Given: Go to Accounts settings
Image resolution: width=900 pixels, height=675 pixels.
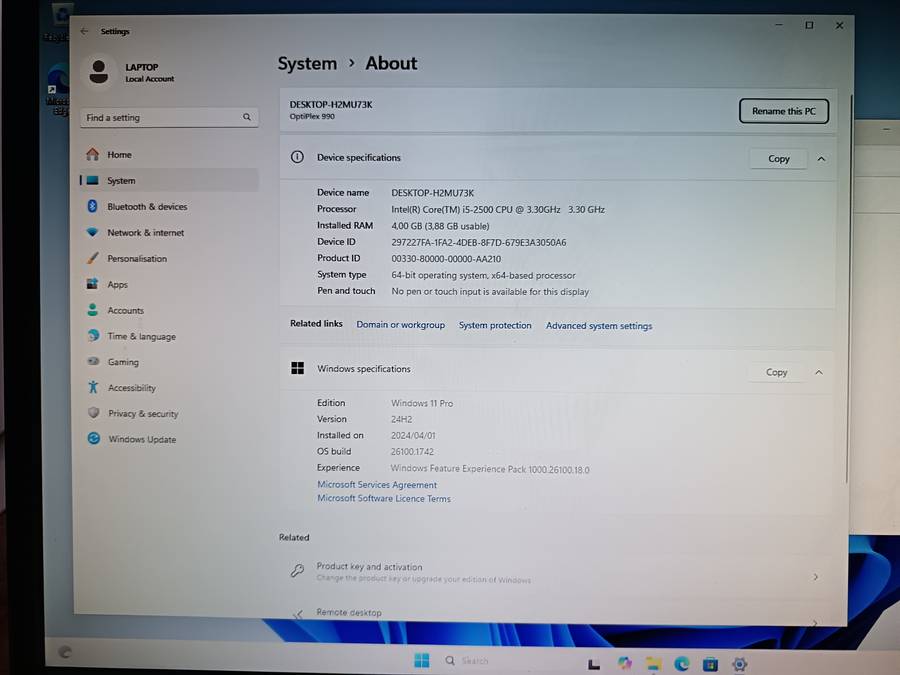Looking at the screenshot, I should point(125,311).
